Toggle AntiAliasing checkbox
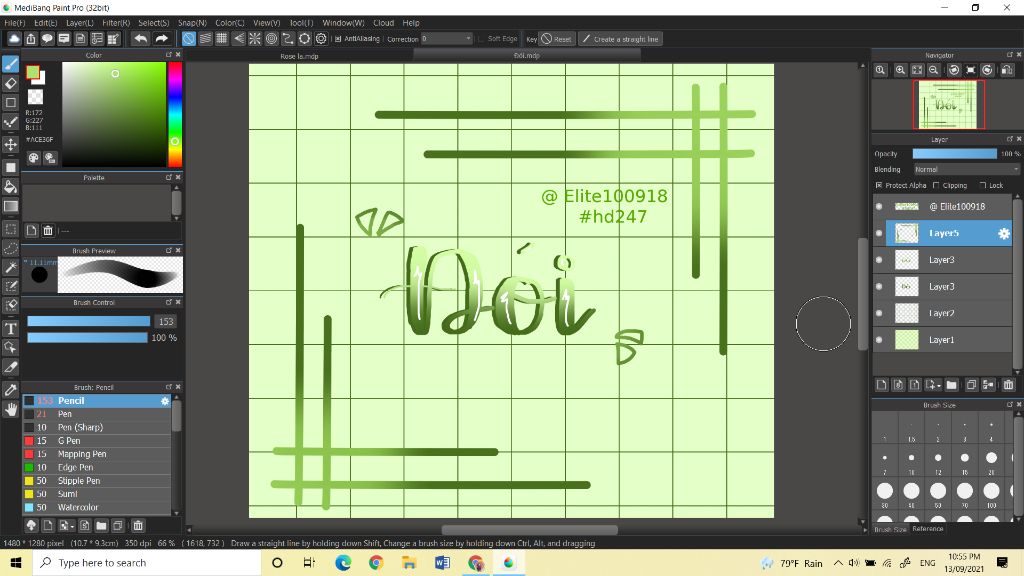Screen dimensions: 1024x576 pos(338,39)
